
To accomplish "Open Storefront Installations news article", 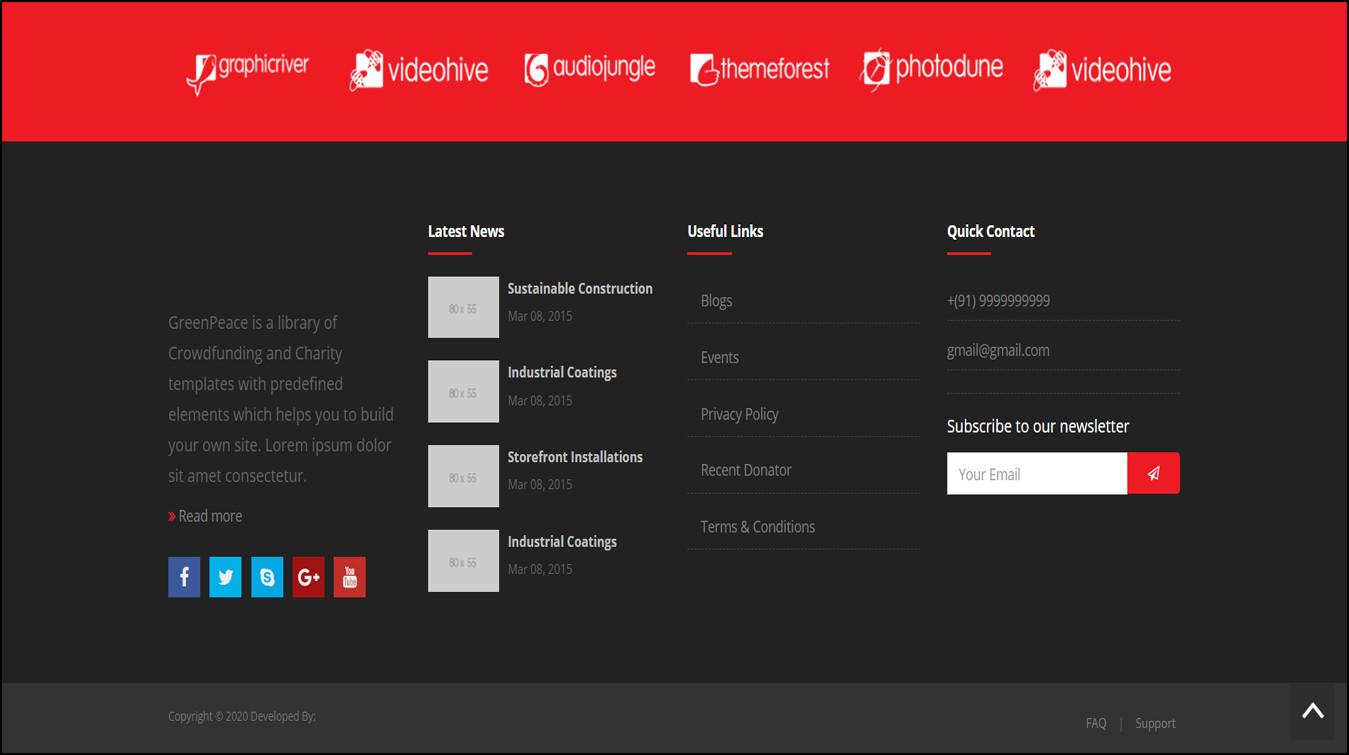I will click(575, 457).
